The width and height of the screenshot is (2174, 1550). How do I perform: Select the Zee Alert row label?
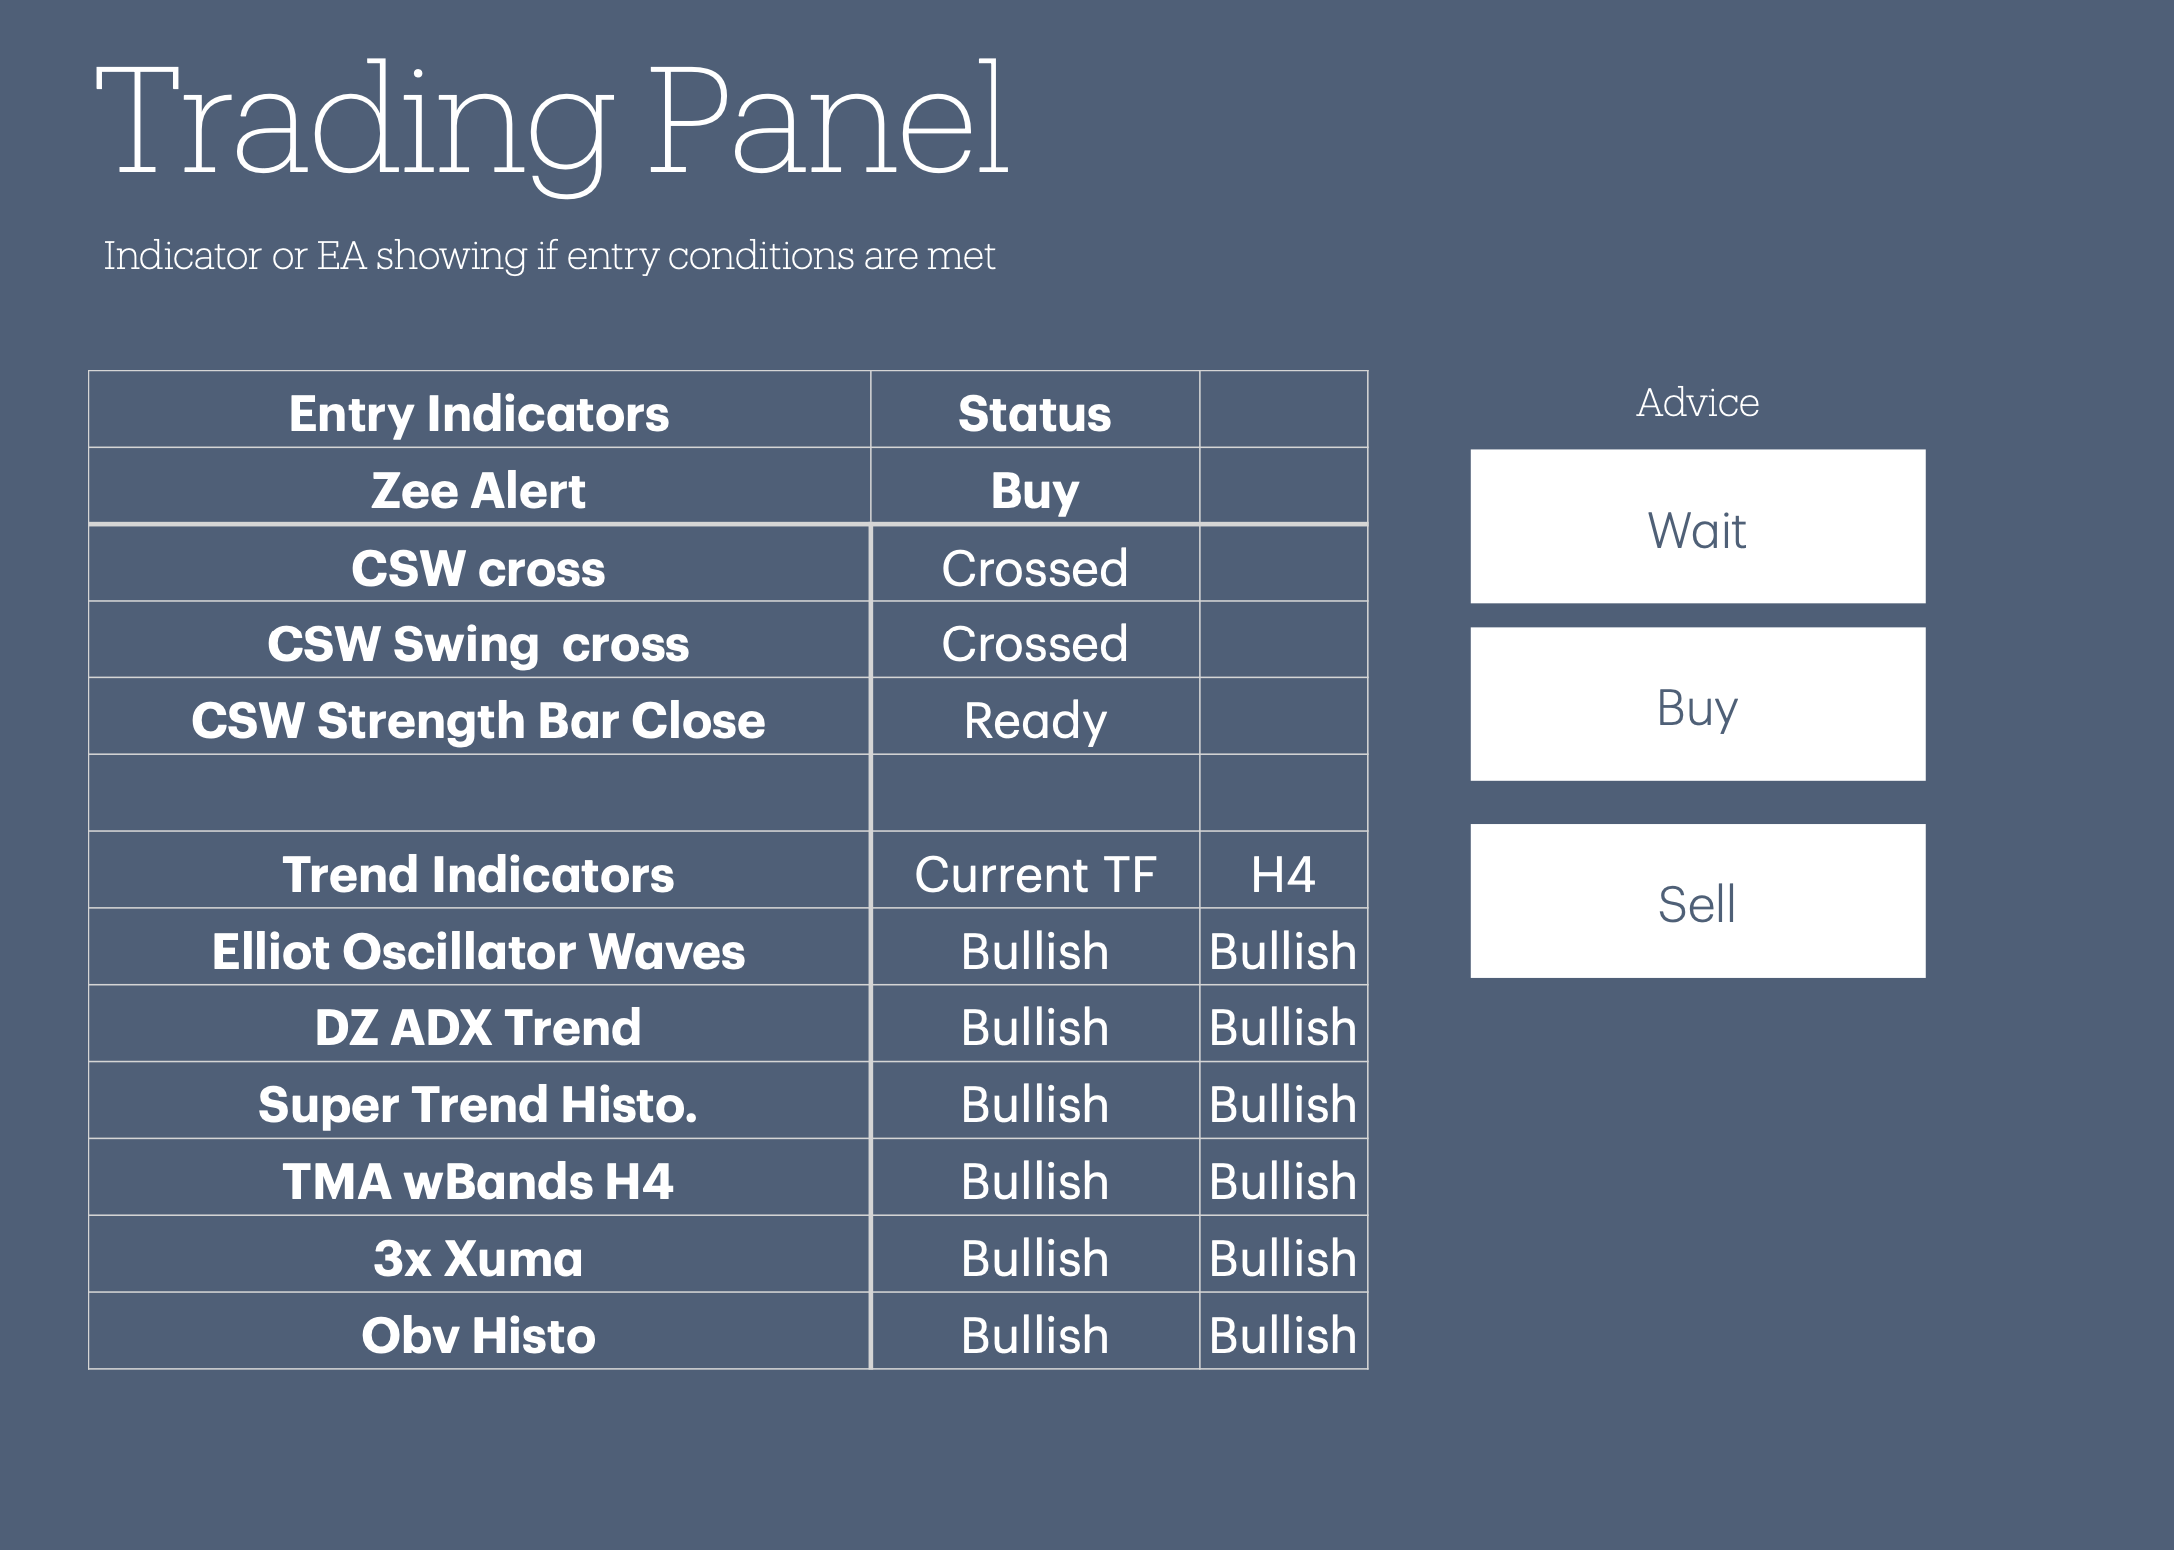[x=478, y=490]
